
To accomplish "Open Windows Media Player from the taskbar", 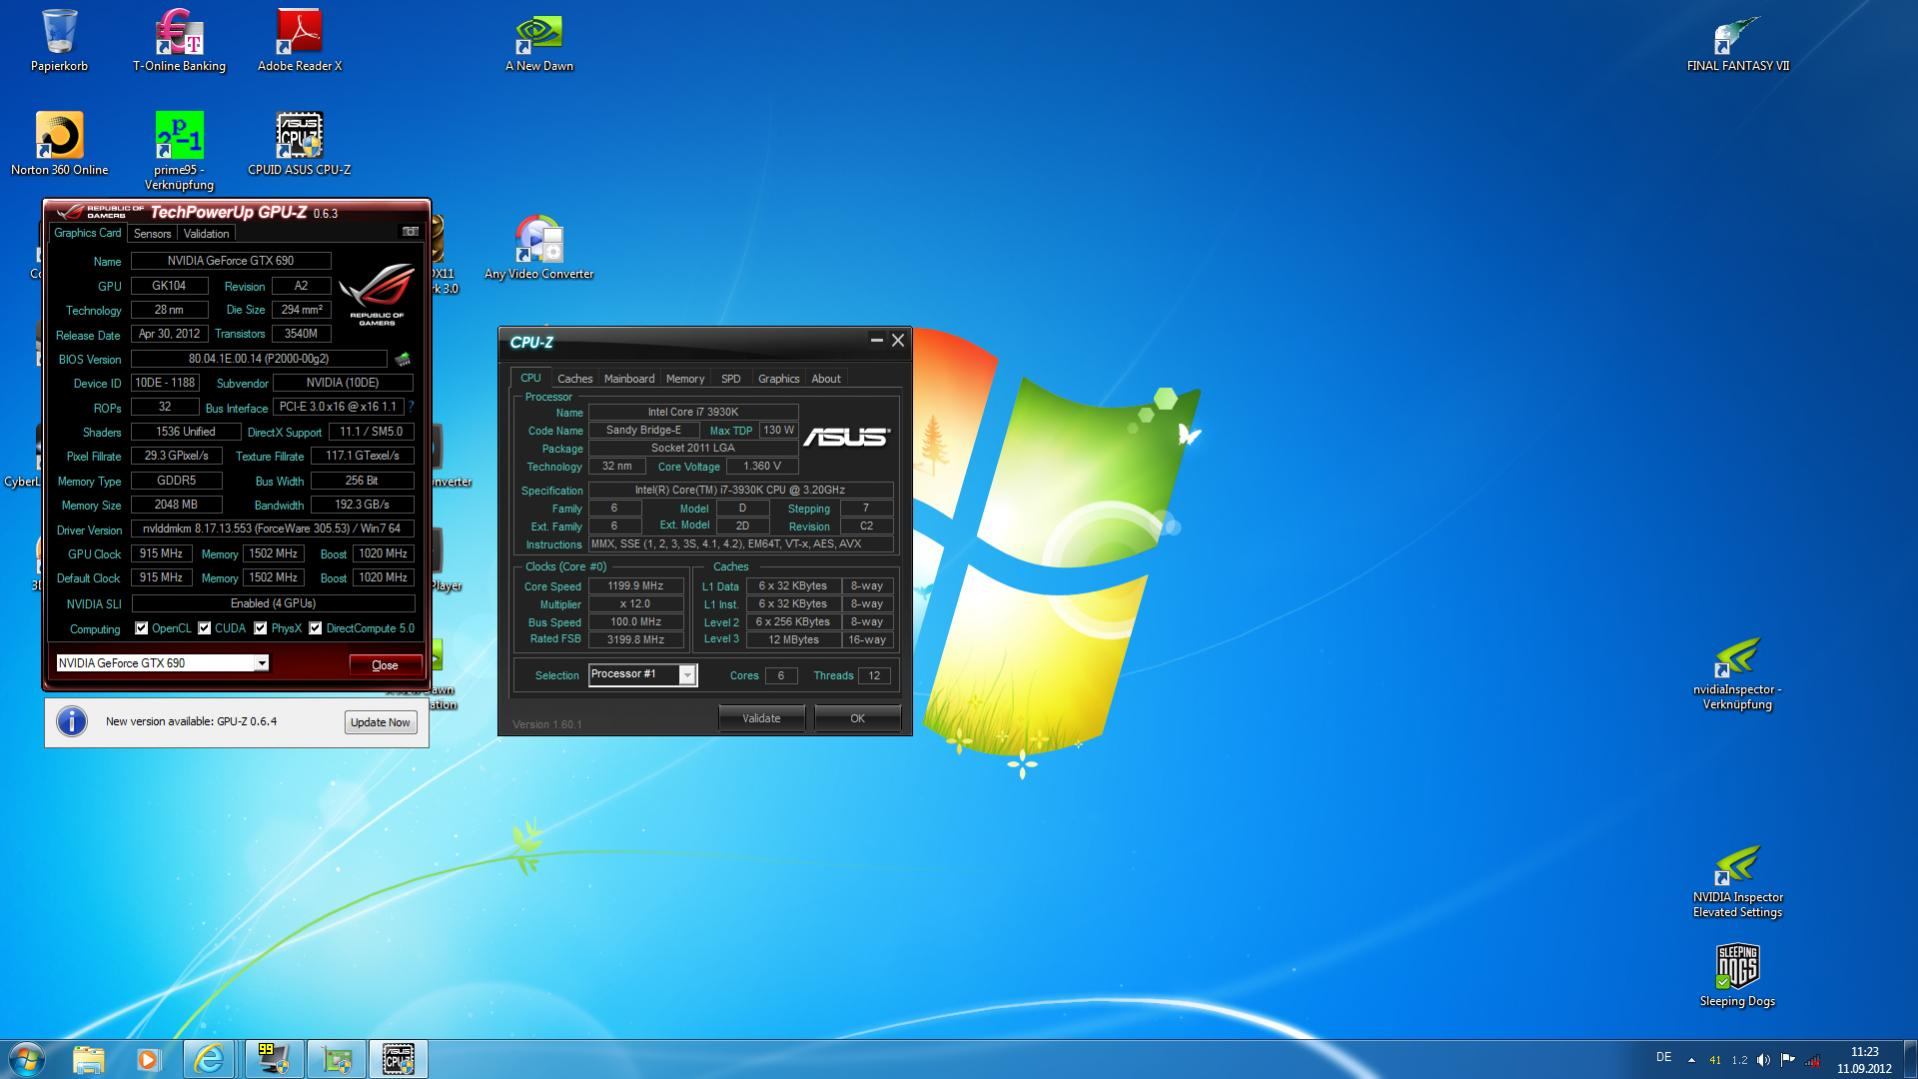I will pos(149,1059).
